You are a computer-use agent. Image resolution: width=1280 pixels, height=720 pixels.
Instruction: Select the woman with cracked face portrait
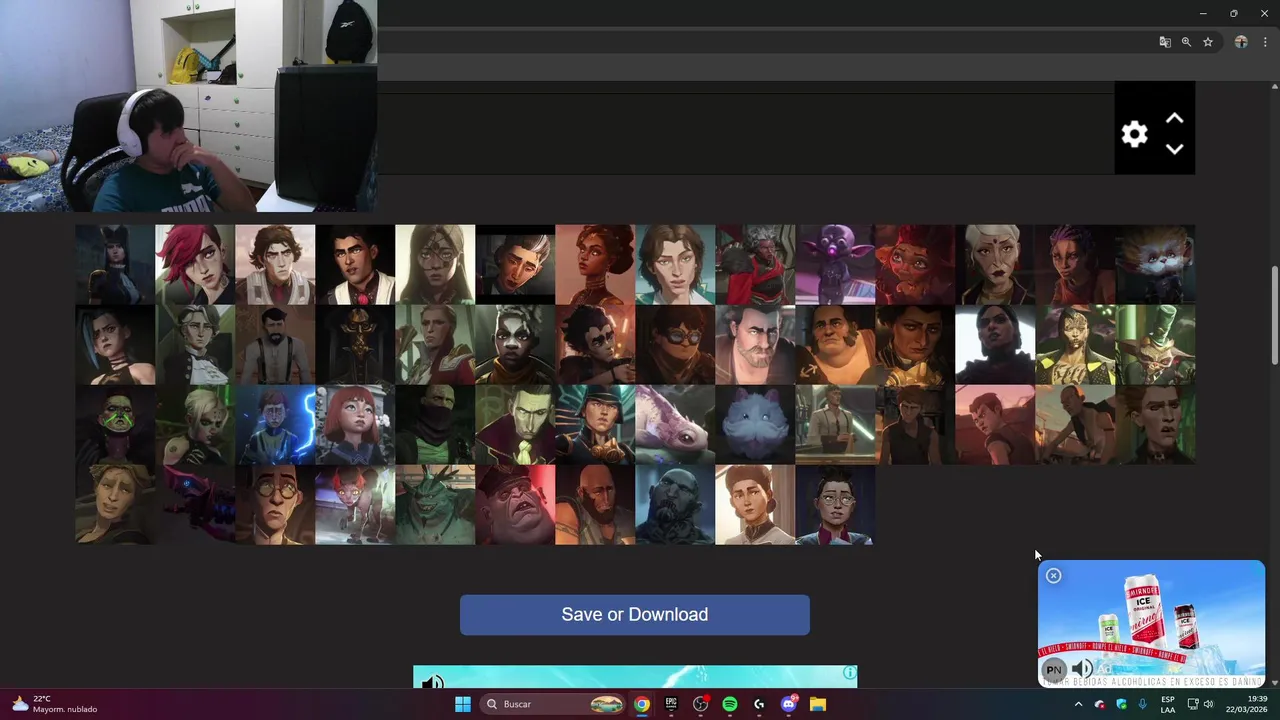click(435, 264)
